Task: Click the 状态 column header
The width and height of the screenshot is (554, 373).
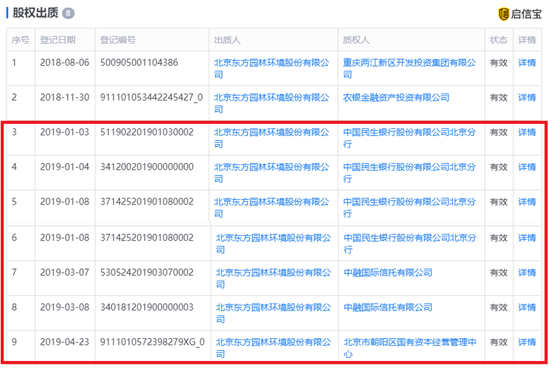Action: [499, 40]
